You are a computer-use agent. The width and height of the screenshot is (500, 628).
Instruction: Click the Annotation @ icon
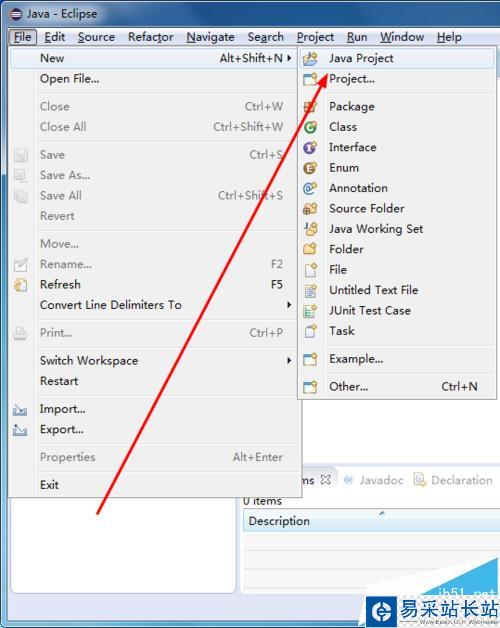click(310, 188)
